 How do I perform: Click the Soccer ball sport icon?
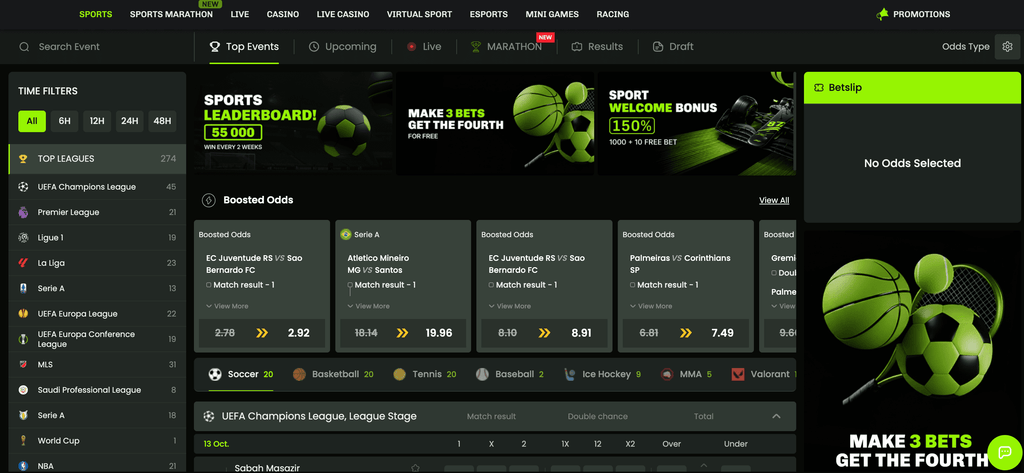[x=215, y=374]
